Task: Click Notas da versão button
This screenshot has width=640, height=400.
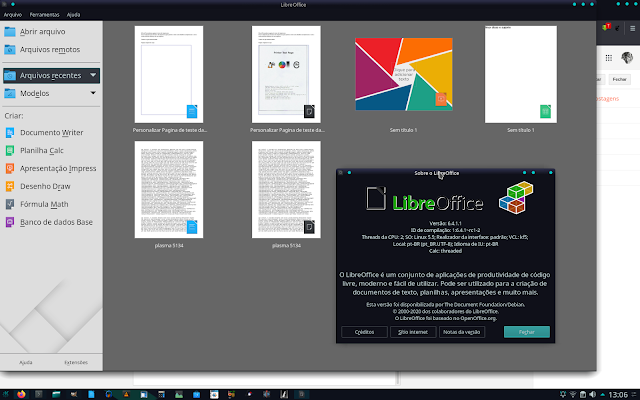Action: [462, 332]
